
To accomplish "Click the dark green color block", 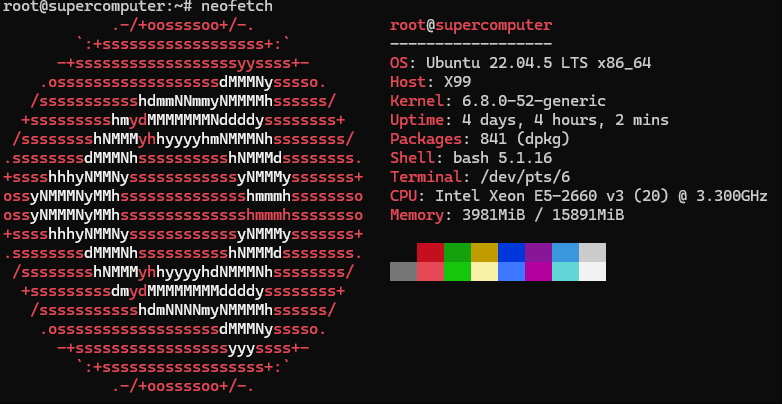I will pyautogui.click(x=457, y=252).
